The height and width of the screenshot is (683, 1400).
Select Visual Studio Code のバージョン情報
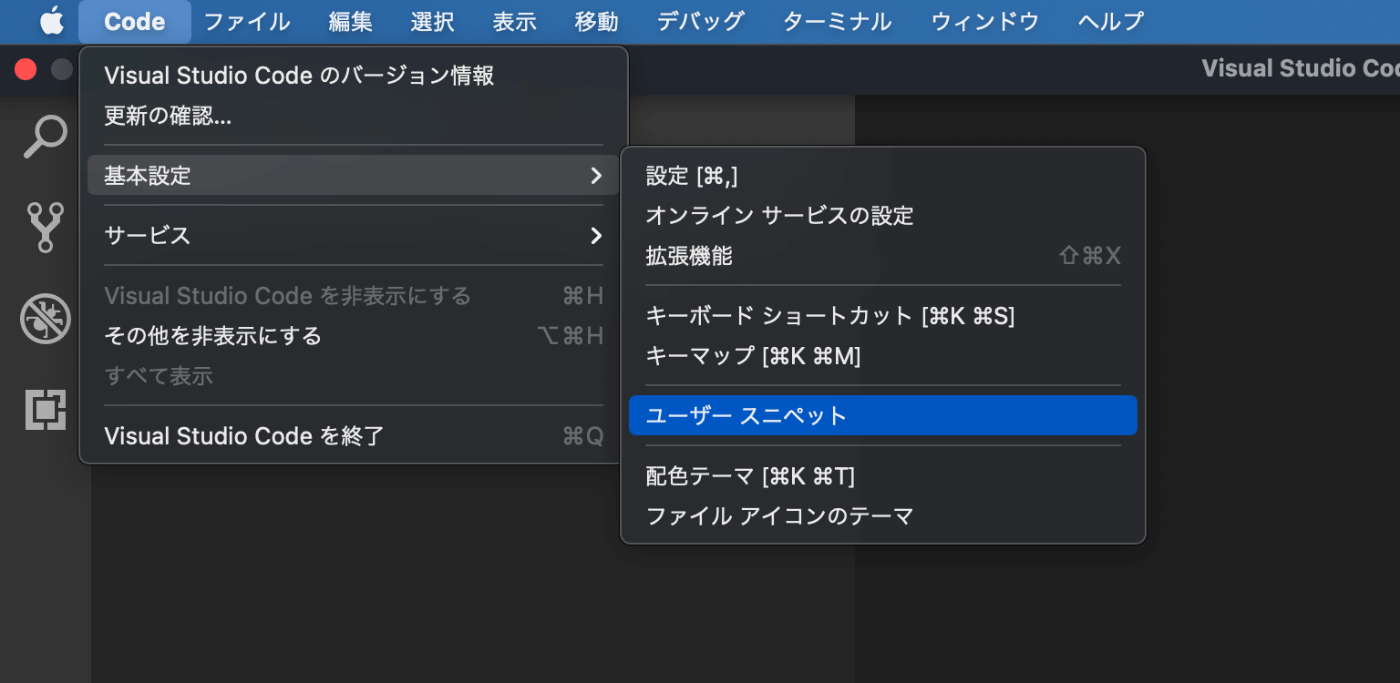click(354, 76)
